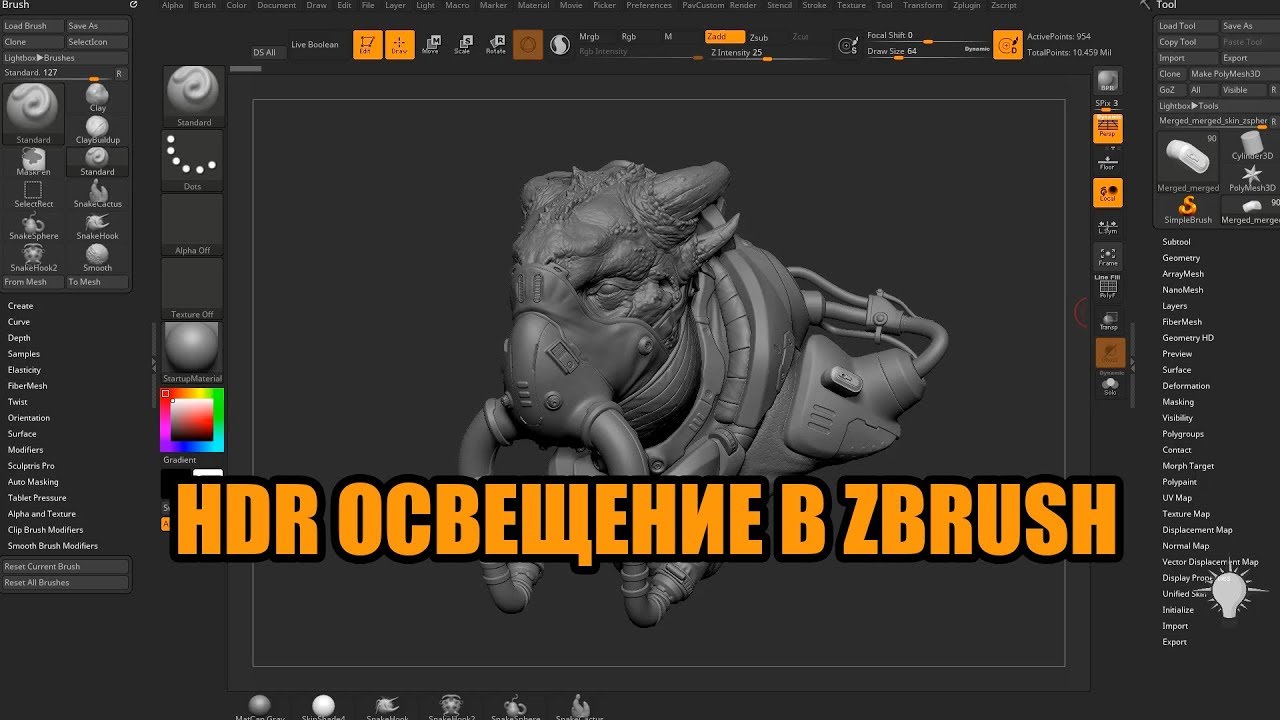
Task: Select the MatCap Gray material at bottom
Action: (x=260, y=707)
